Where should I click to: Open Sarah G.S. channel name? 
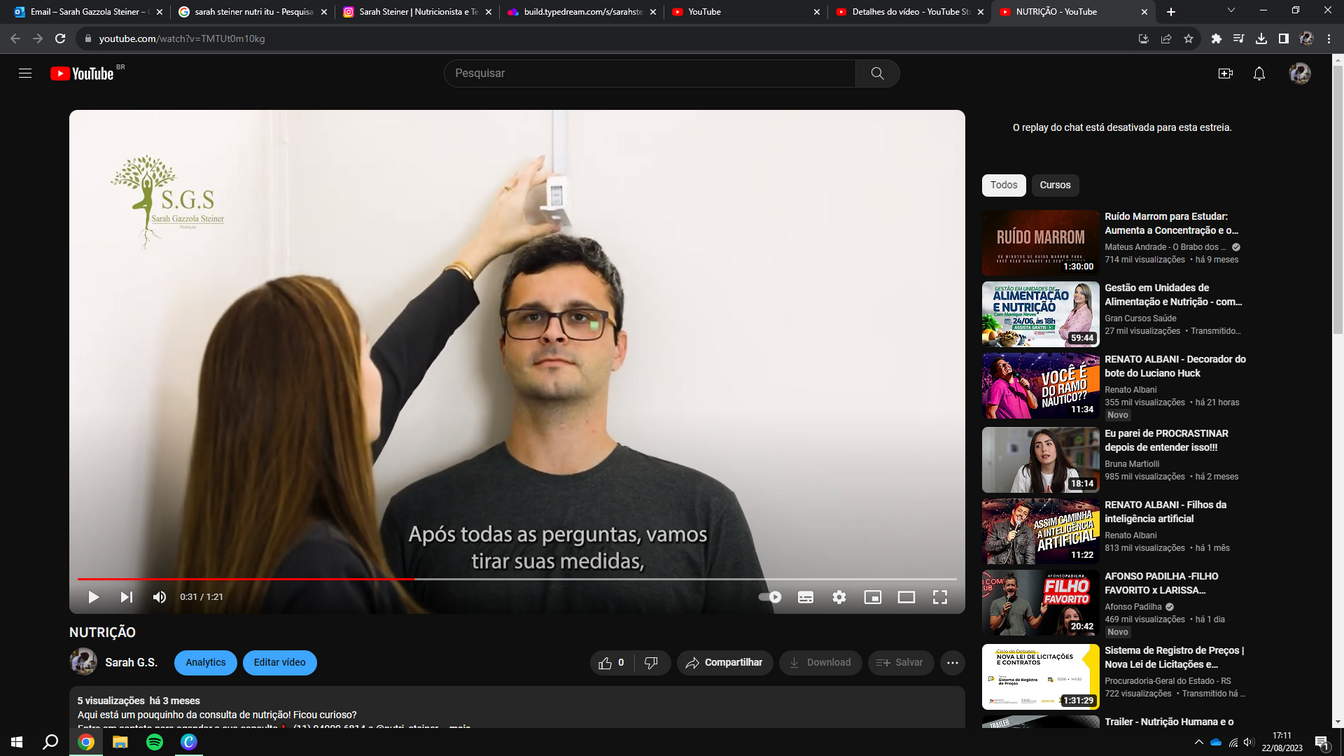coord(131,662)
